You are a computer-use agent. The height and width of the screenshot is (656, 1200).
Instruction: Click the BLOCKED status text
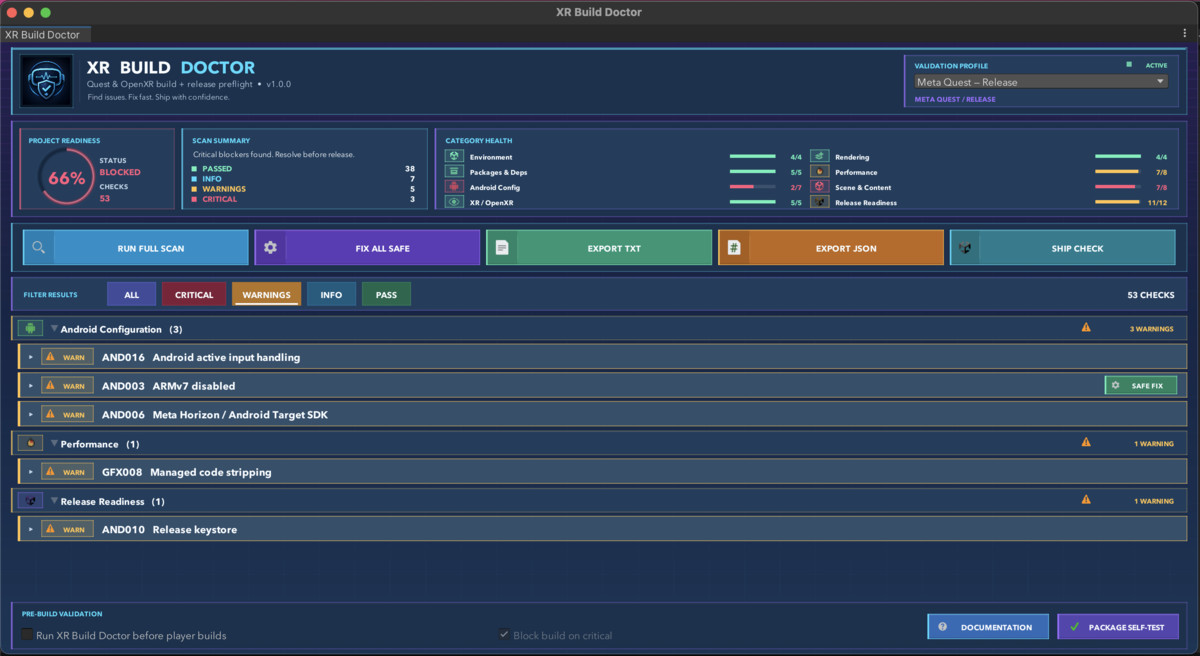click(120, 172)
